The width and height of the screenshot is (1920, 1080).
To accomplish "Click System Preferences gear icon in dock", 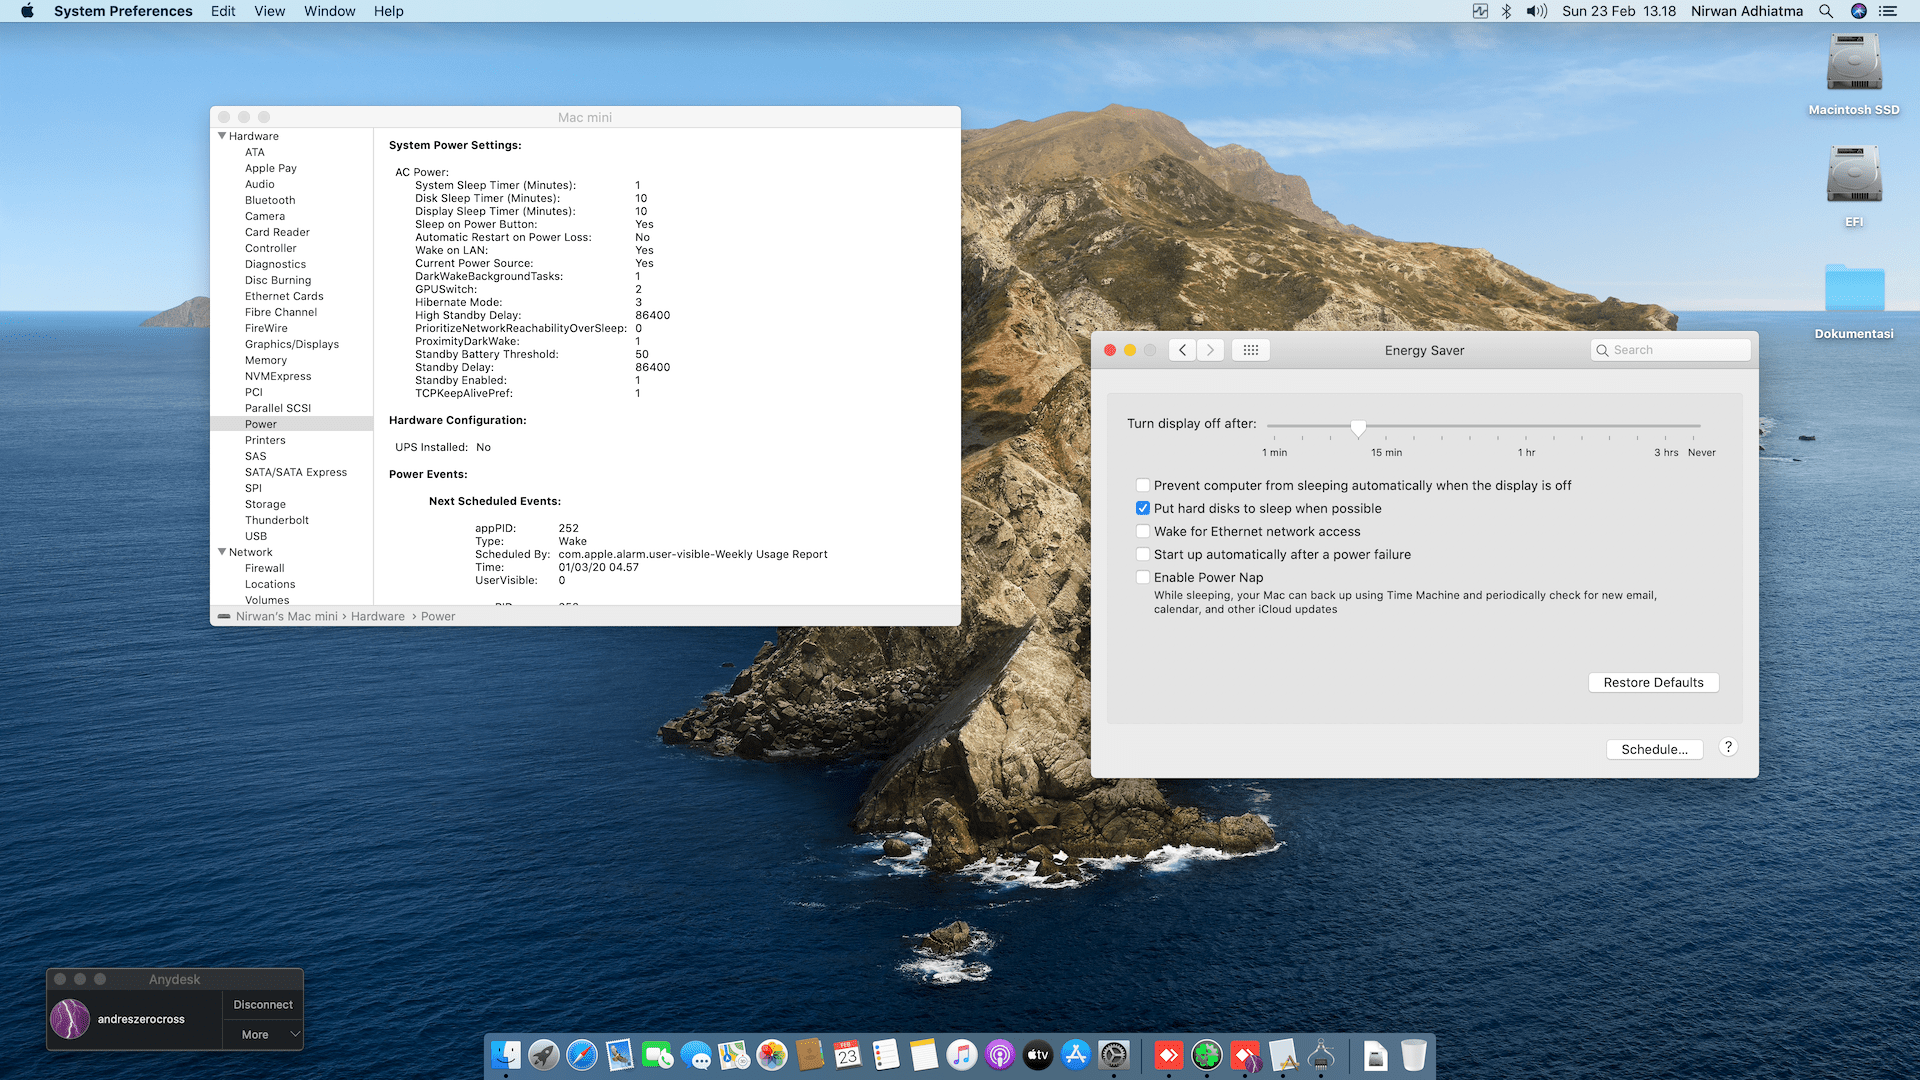I will click(1114, 1055).
